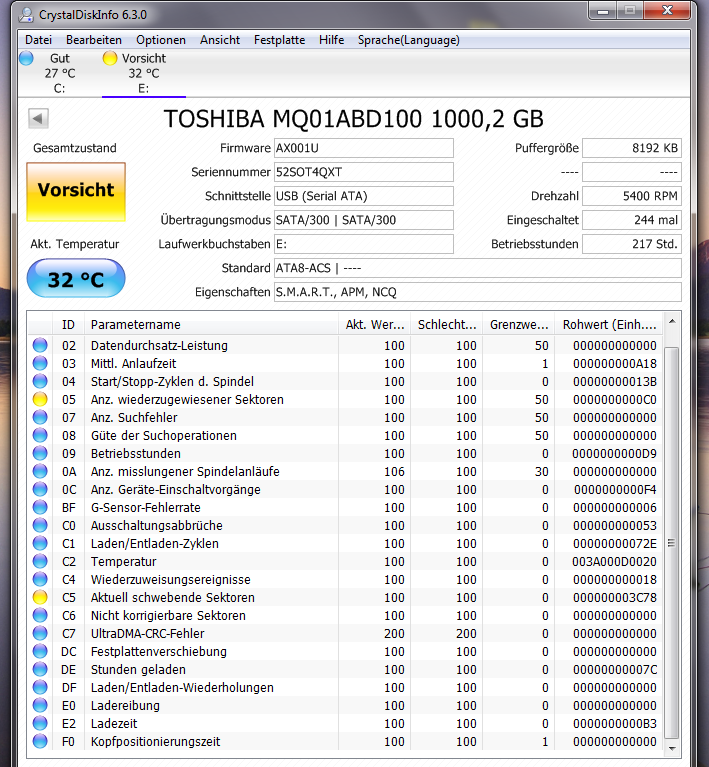709x767 pixels.
Task: Click the 32 °C temperature indicator
Action: tap(76, 279)
